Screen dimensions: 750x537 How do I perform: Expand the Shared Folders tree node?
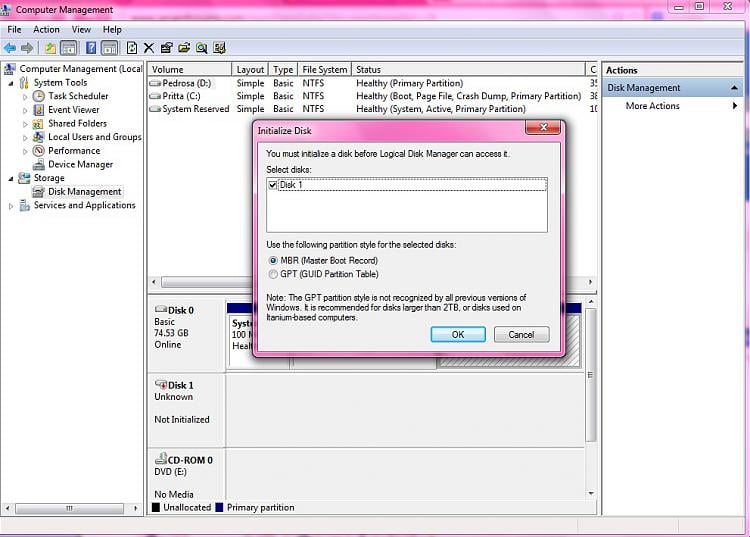point(25,124)
